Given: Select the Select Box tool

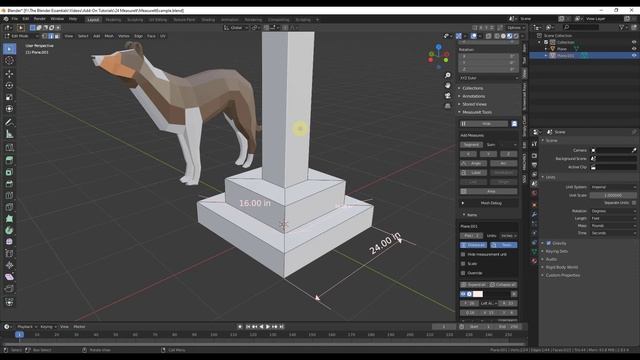Looking at the screenshot, I should tap(9, 49).
